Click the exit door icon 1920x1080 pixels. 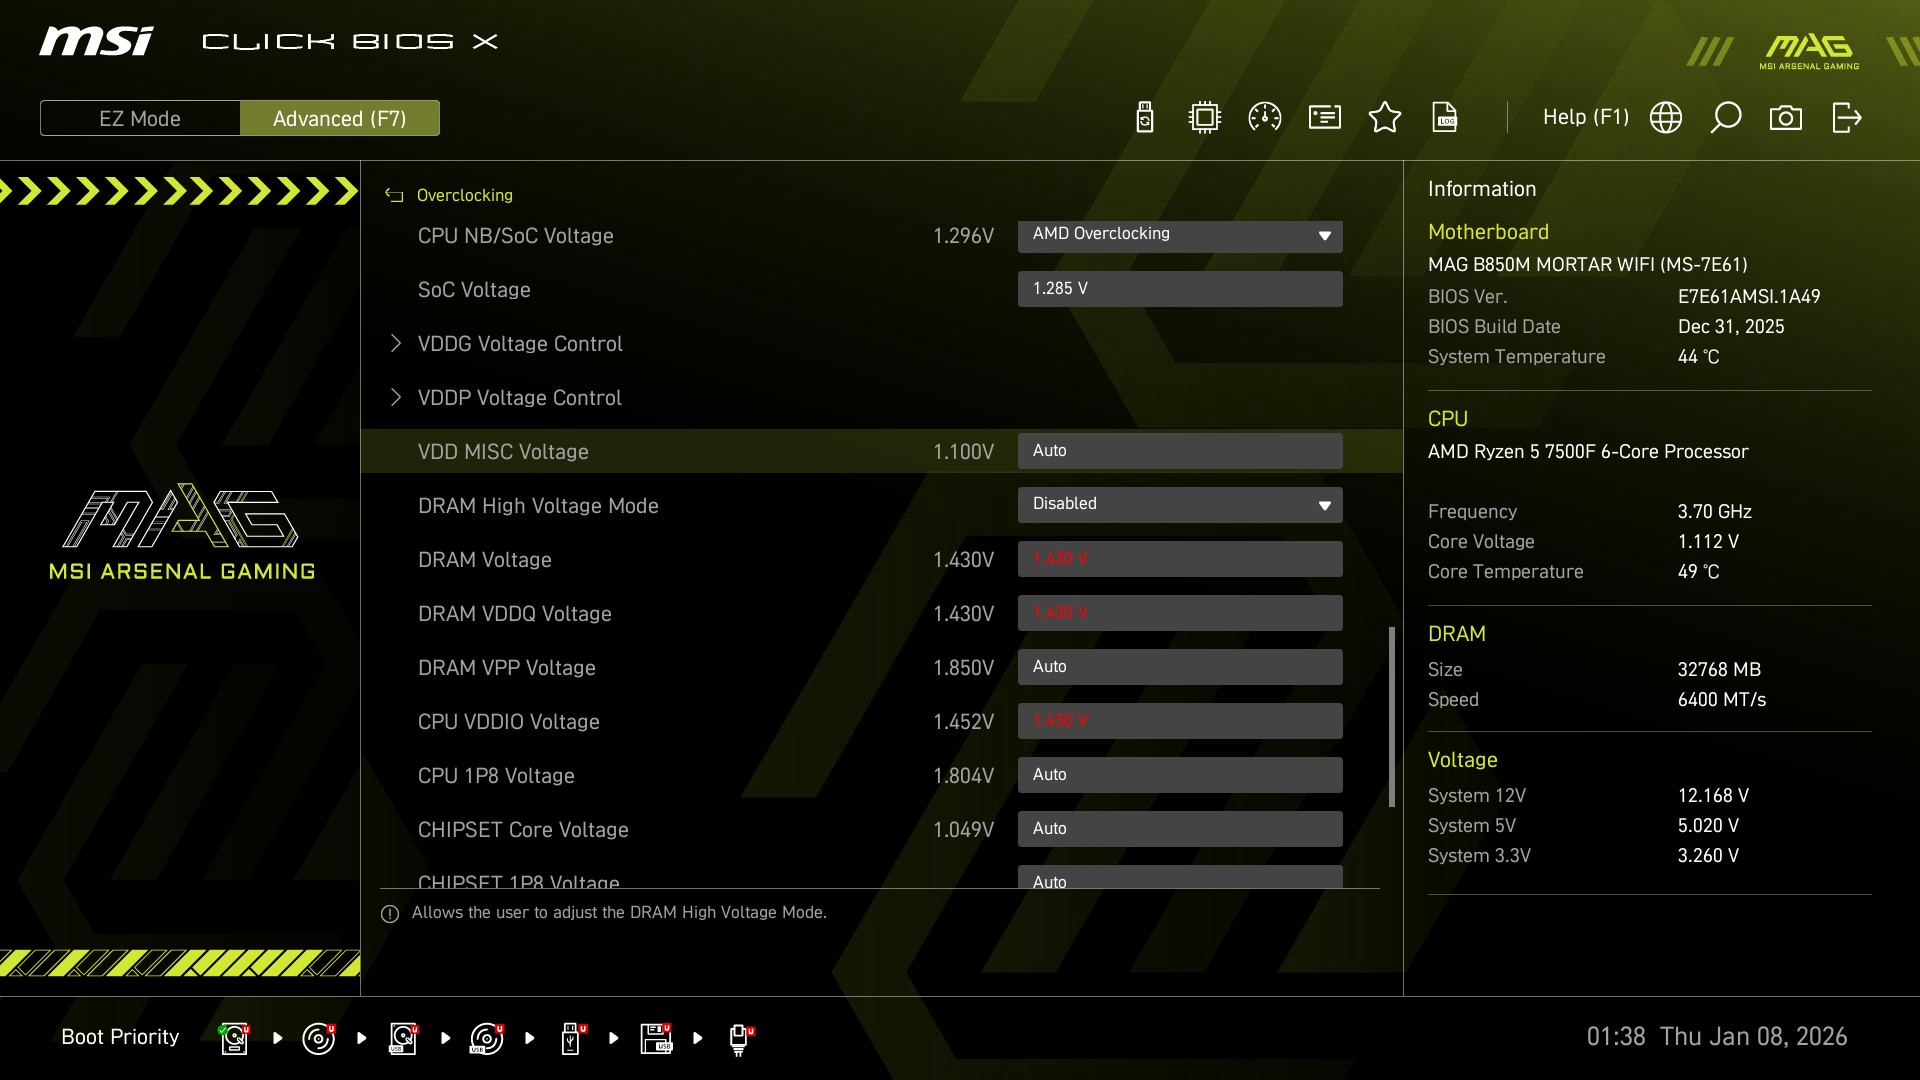pos(1846,118)
